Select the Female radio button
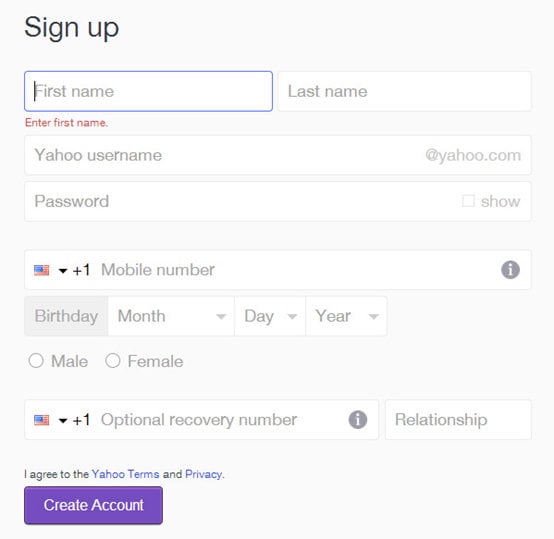 [x=113, y=361]
